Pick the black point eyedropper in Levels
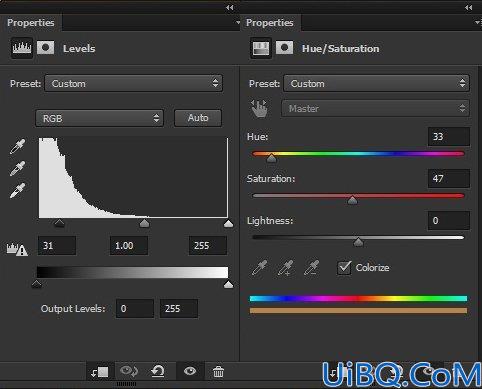The image size is (482, 389). [x=17, y=147]
